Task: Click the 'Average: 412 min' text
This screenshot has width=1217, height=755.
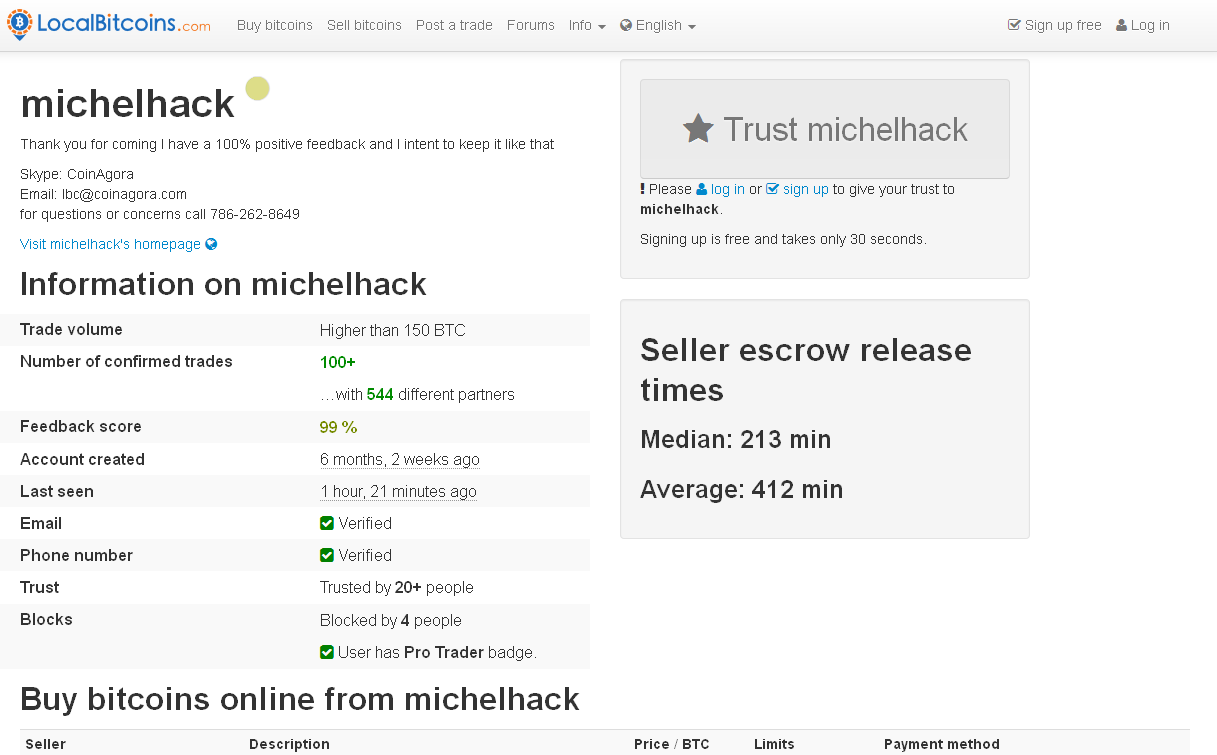Action: 742,489
